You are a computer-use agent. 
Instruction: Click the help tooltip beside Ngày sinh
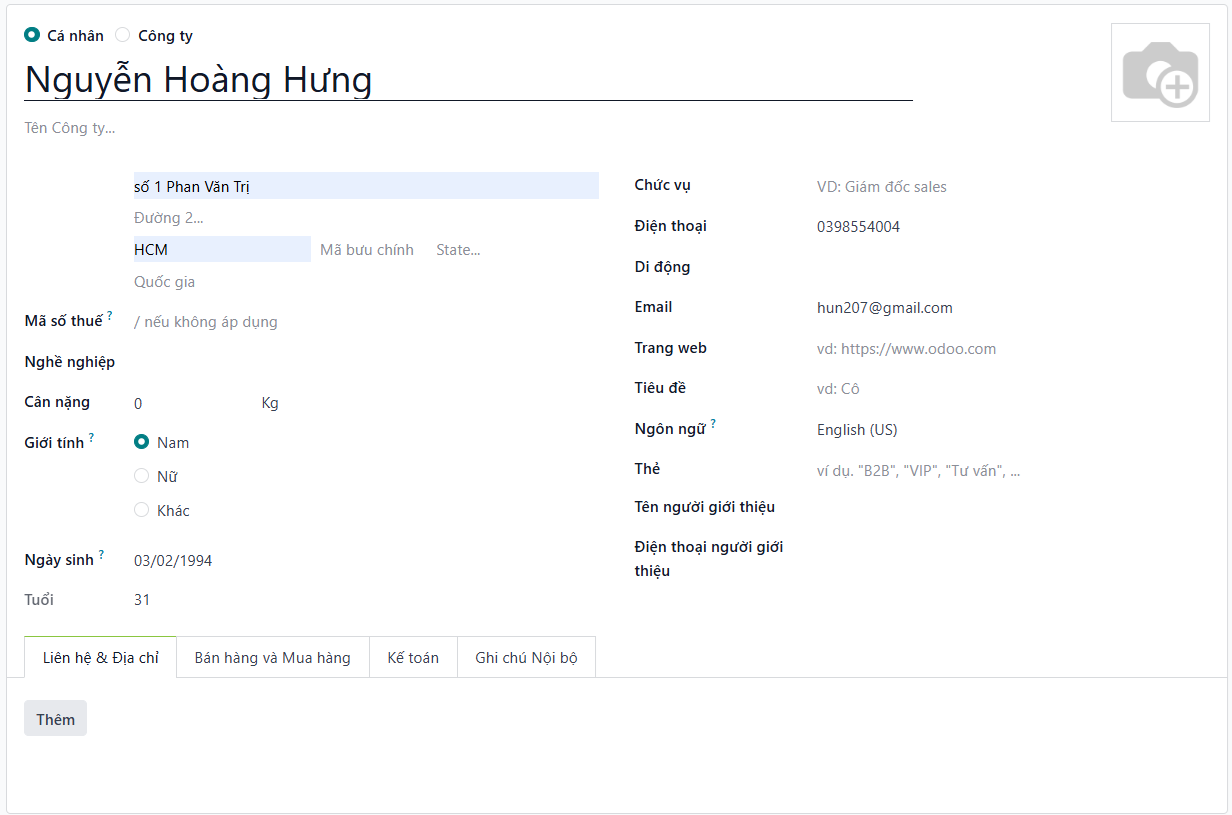click(x=101, y=555)
